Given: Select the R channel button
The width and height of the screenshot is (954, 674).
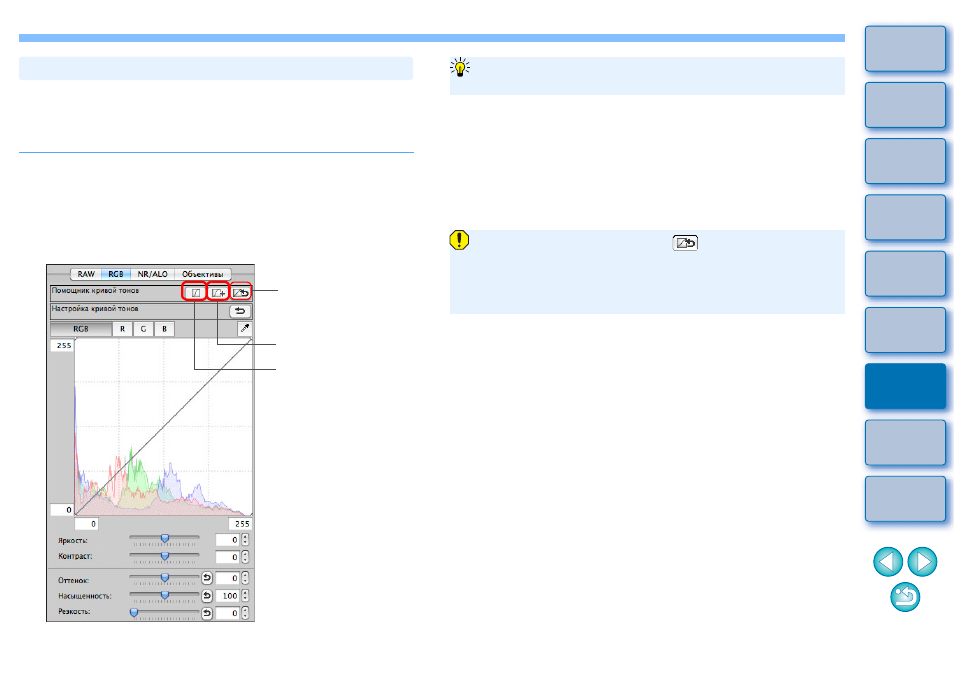Looking at the screenshot, I should 122,329.
